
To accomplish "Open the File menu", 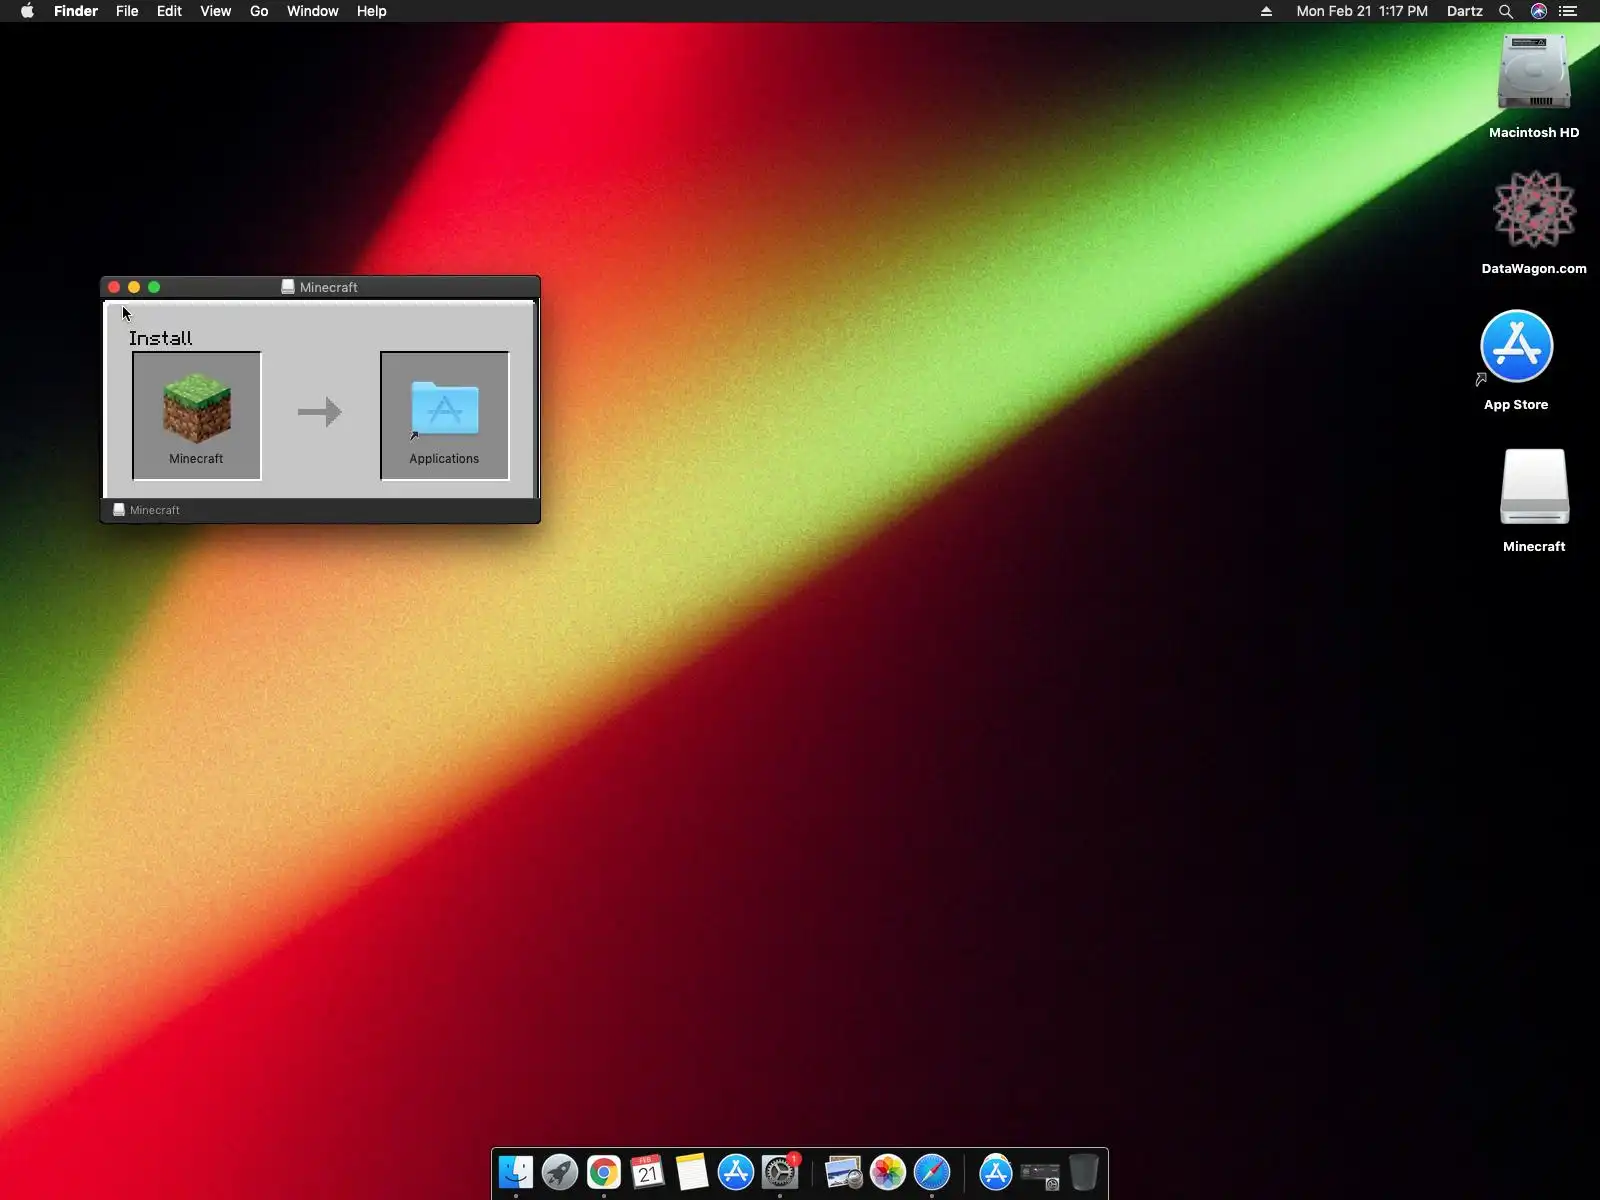I will click(127, 11).
